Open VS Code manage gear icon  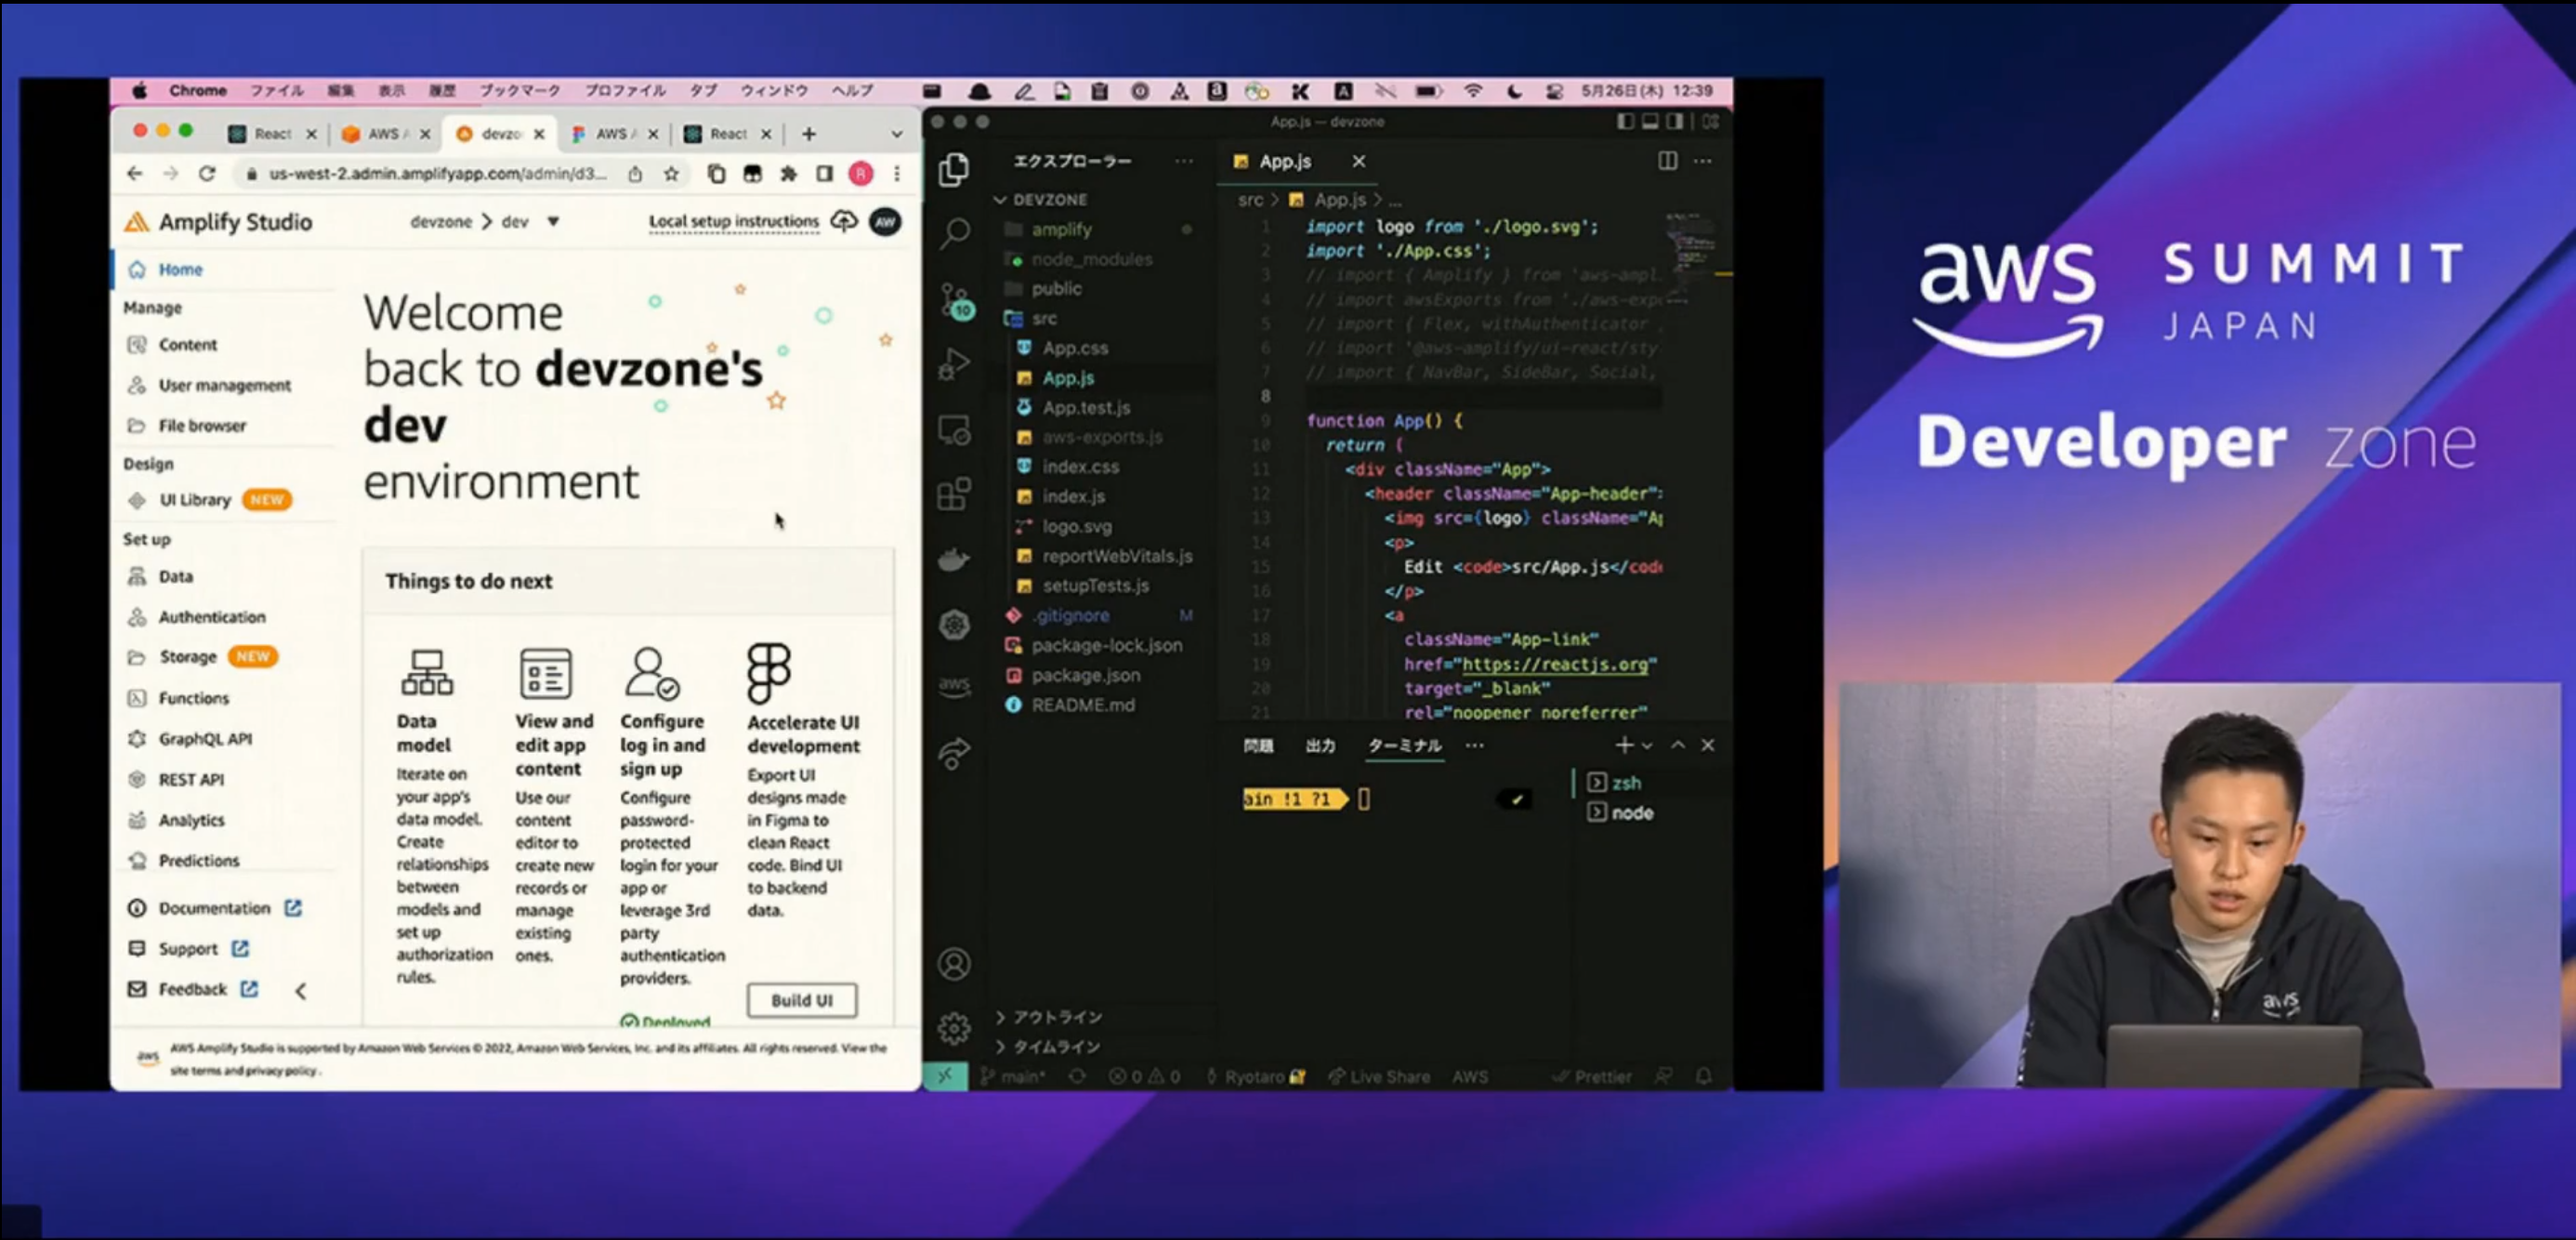(x=954, y=1027)
